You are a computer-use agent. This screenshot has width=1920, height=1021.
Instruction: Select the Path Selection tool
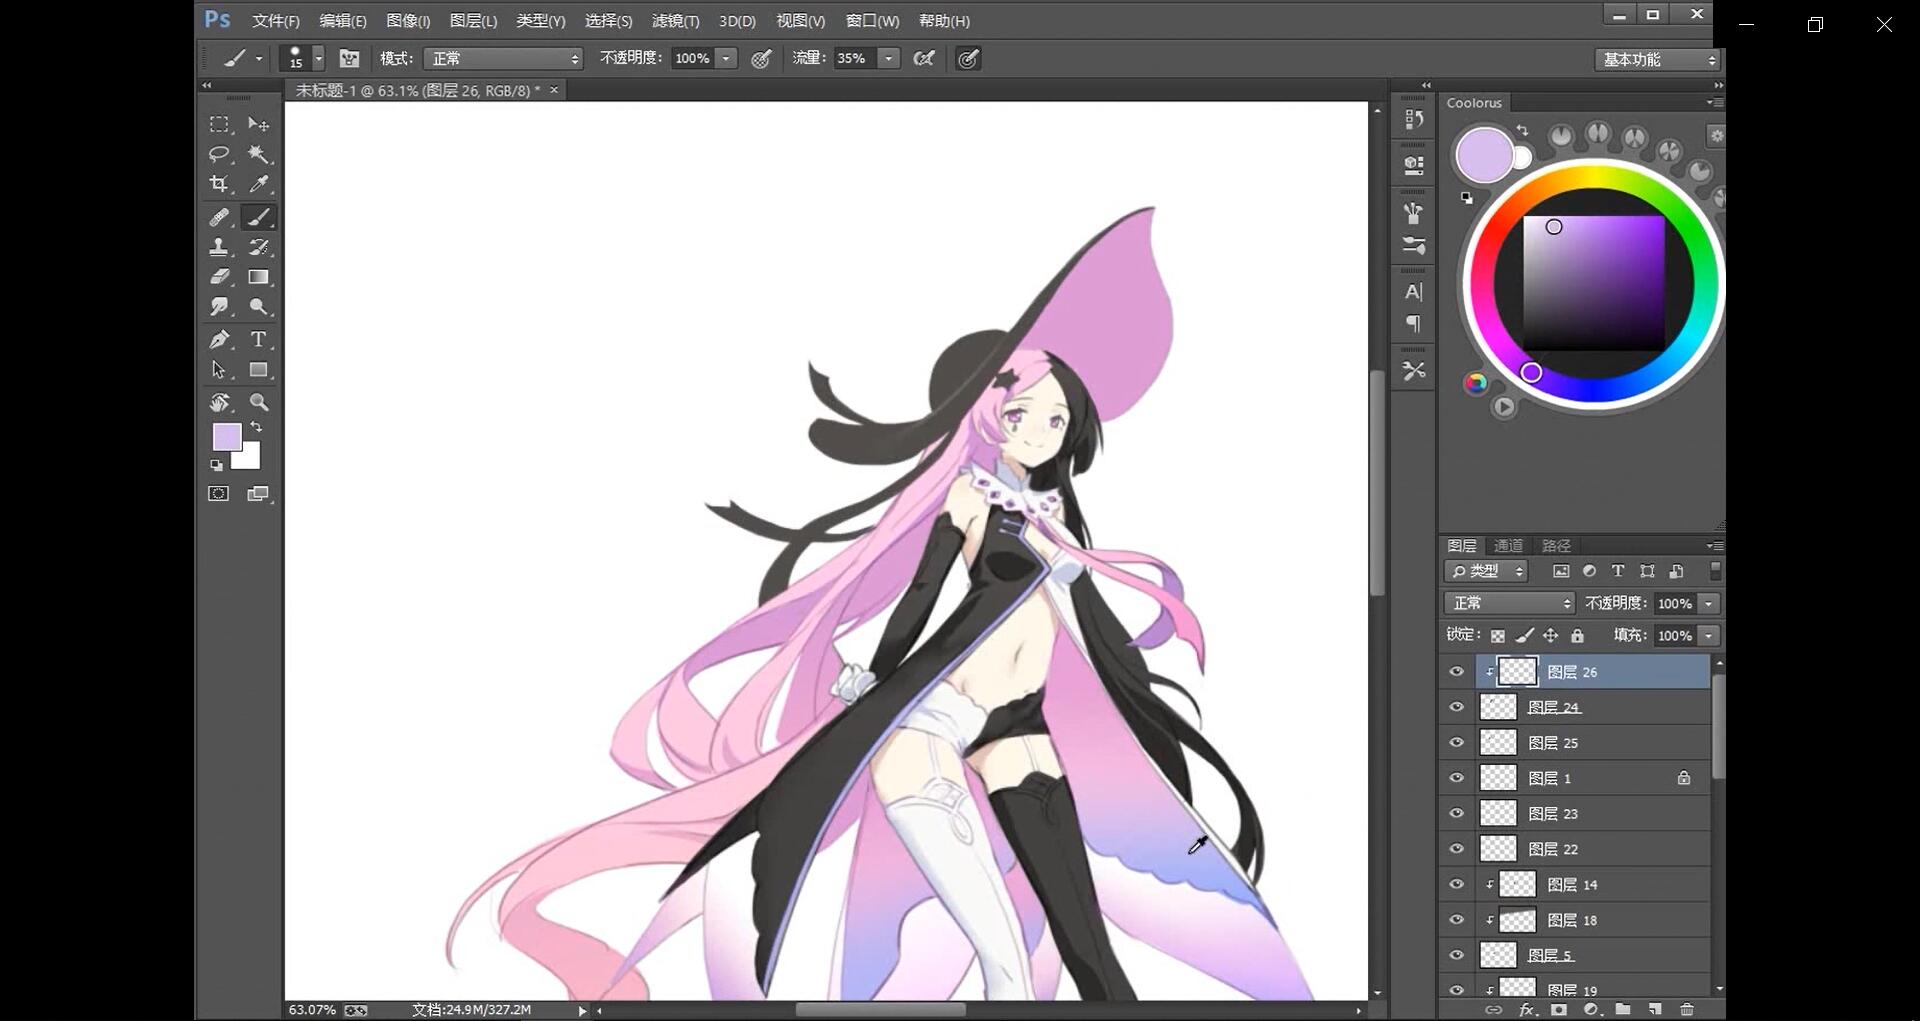point(219,370)
